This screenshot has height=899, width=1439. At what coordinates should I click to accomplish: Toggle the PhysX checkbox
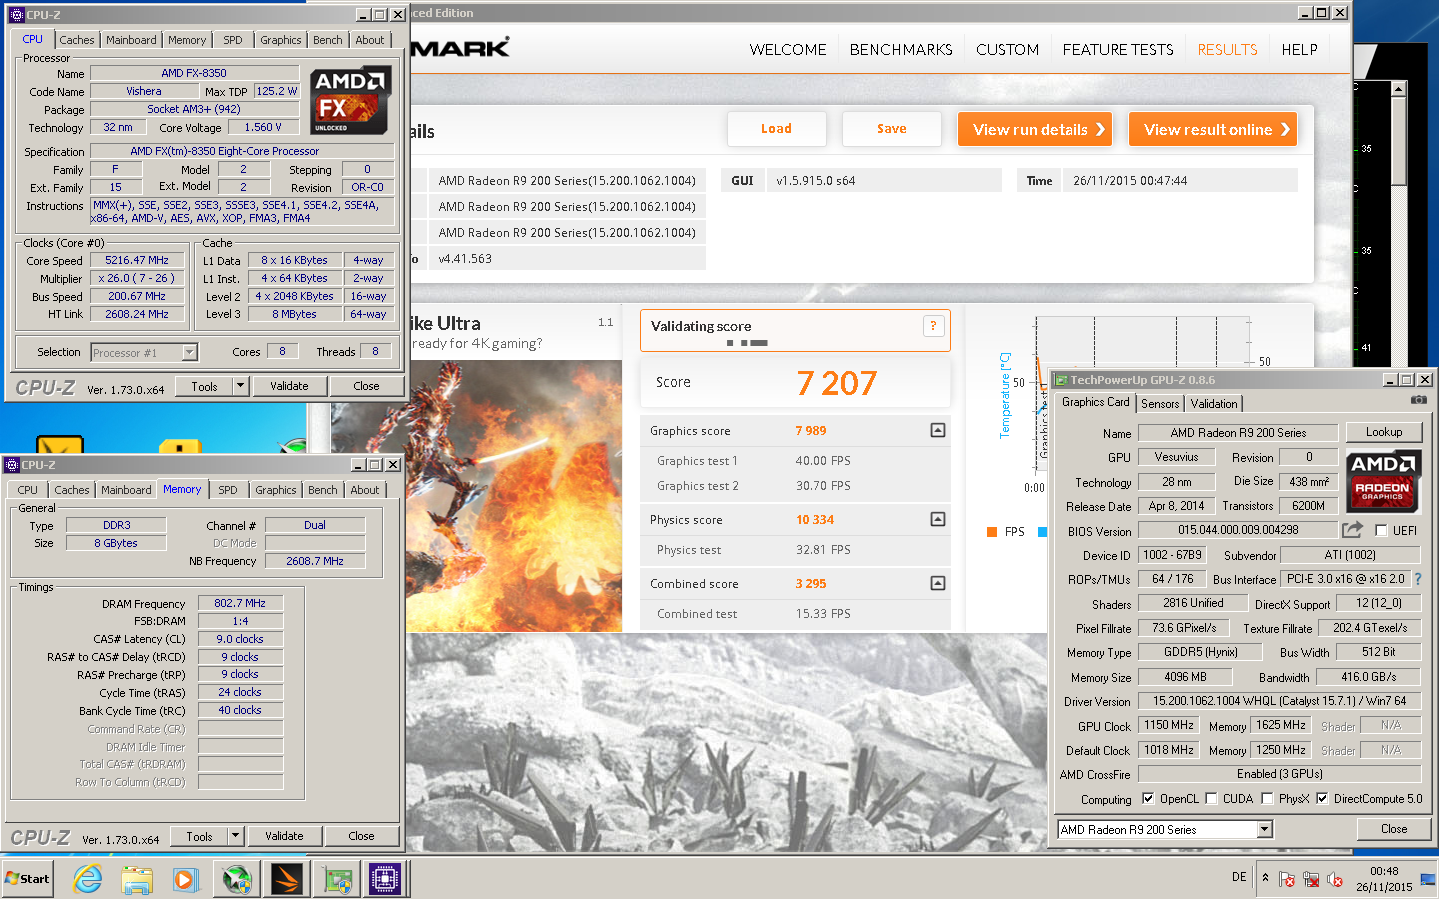tap(1267, 798)
